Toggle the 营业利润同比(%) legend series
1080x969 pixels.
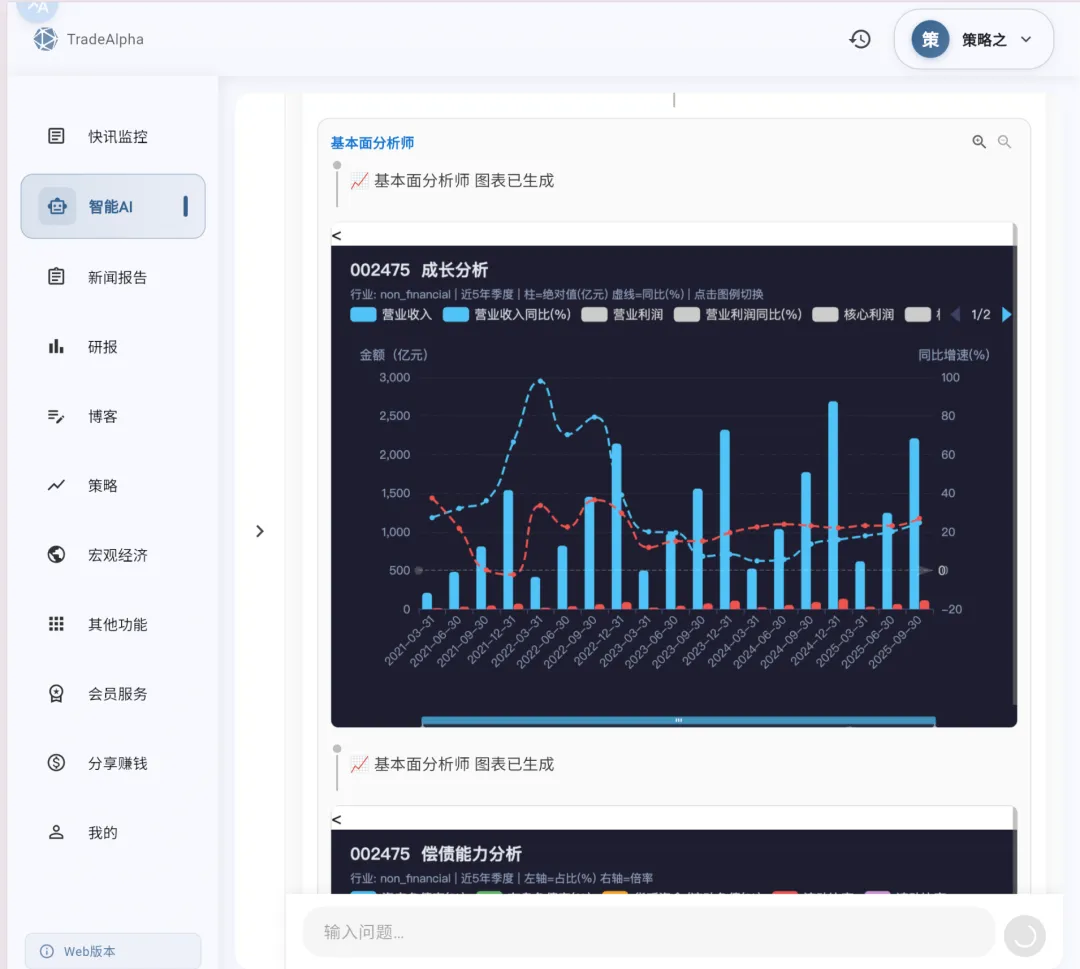tap(738, 315)
